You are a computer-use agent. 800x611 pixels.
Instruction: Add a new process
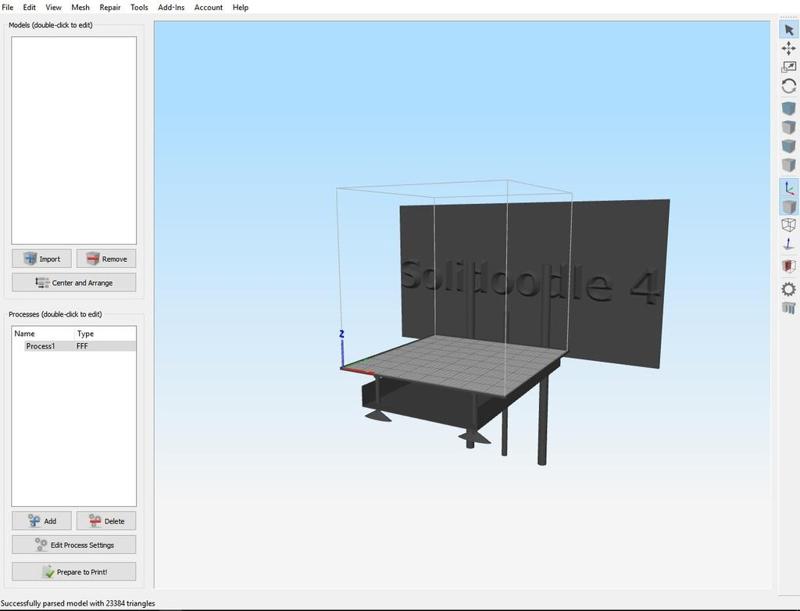point(42,521)
